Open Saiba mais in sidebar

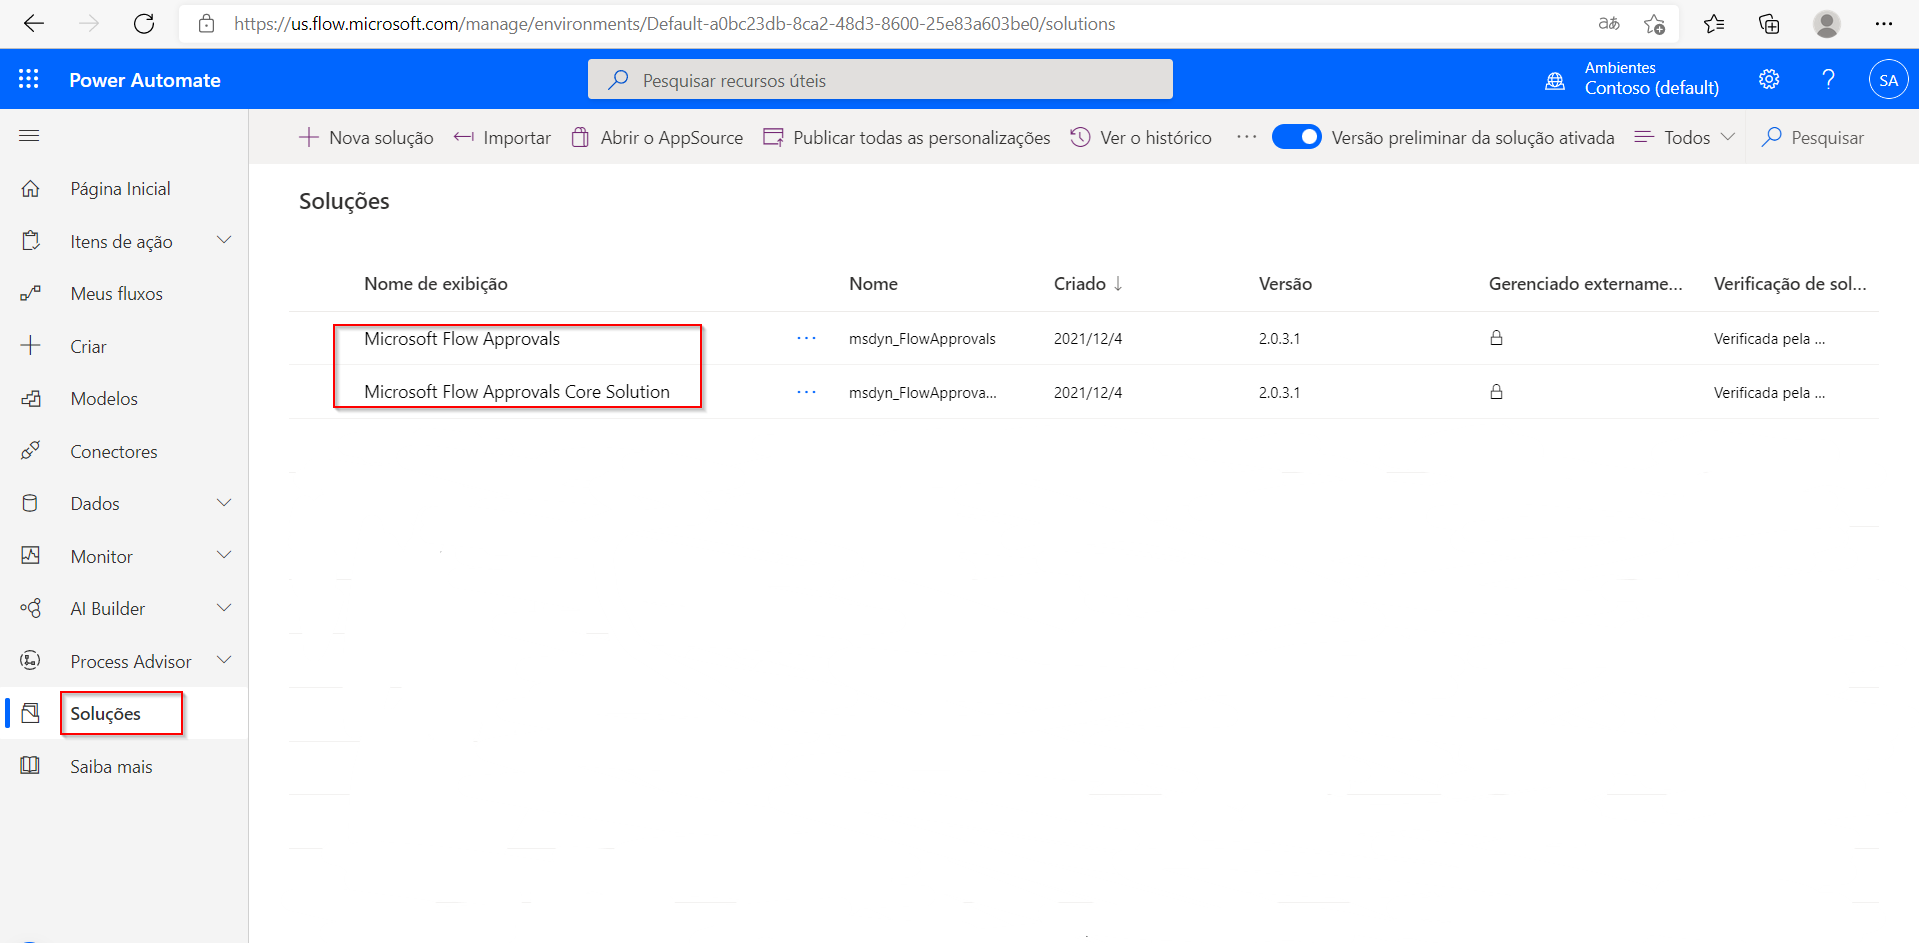(x=111, y=766)
